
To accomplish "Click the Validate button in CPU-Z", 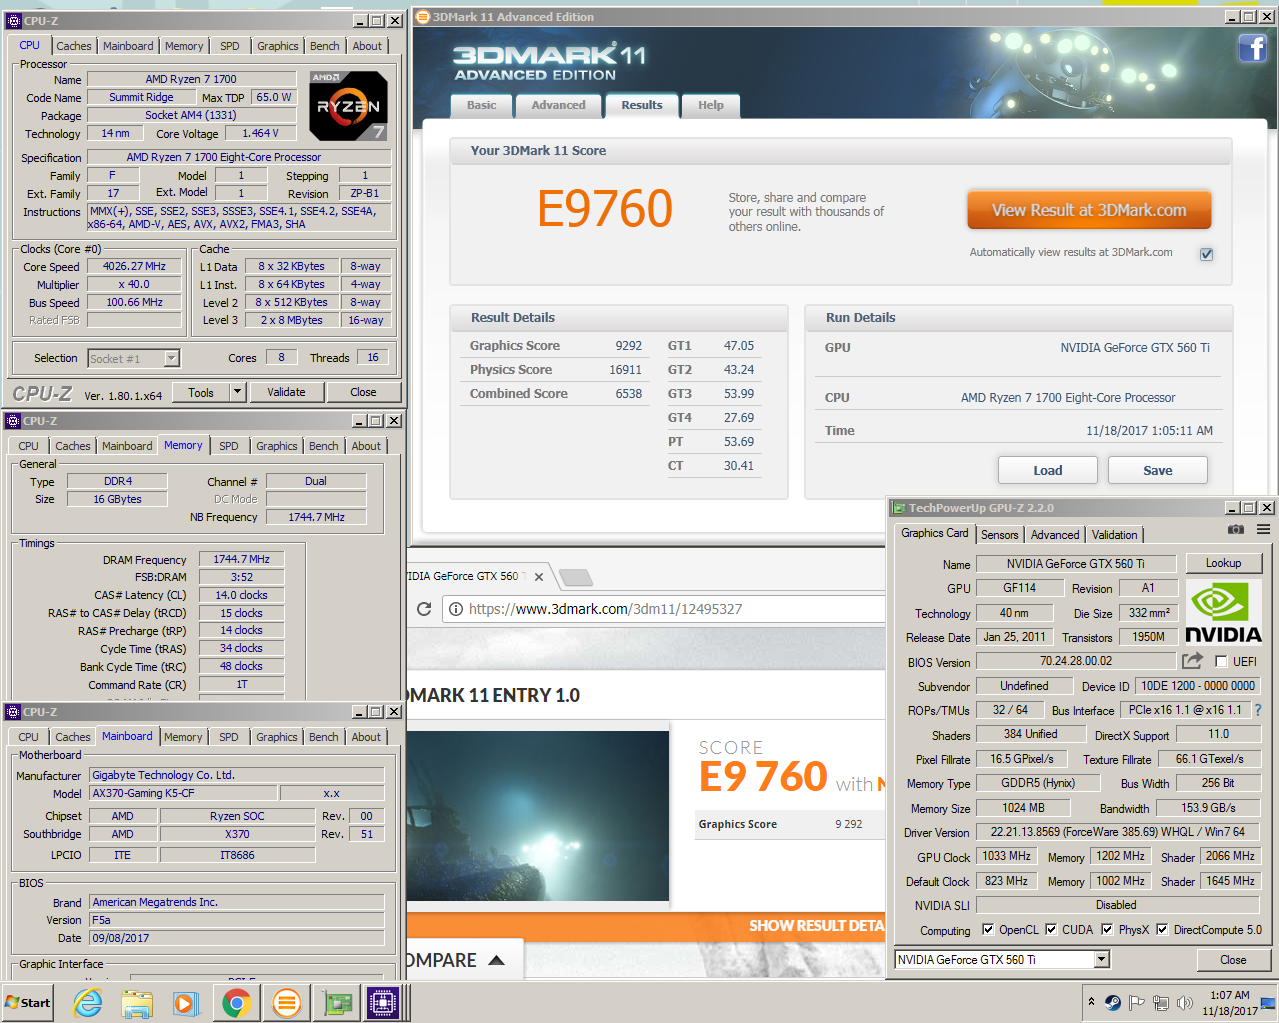I will (286, 392).
